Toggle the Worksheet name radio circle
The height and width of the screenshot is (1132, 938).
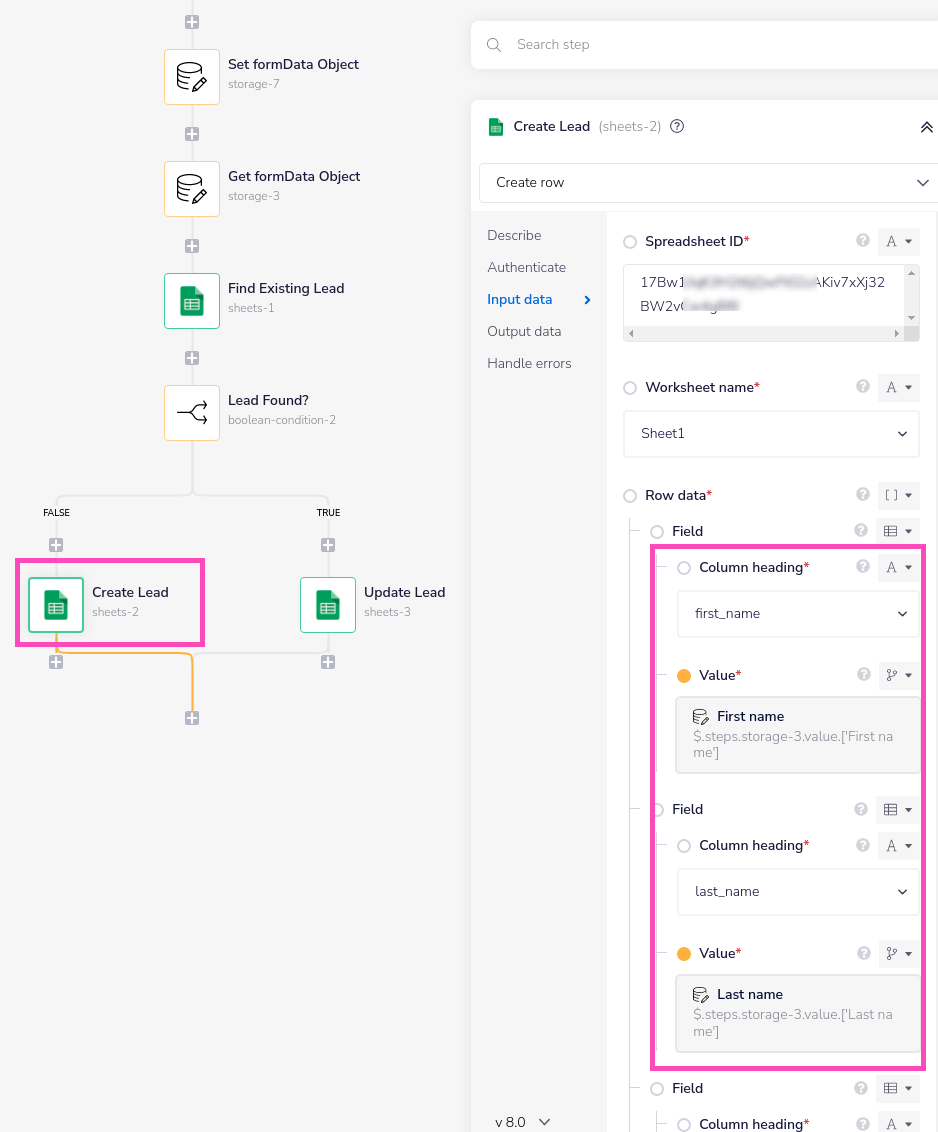point(630,388)
